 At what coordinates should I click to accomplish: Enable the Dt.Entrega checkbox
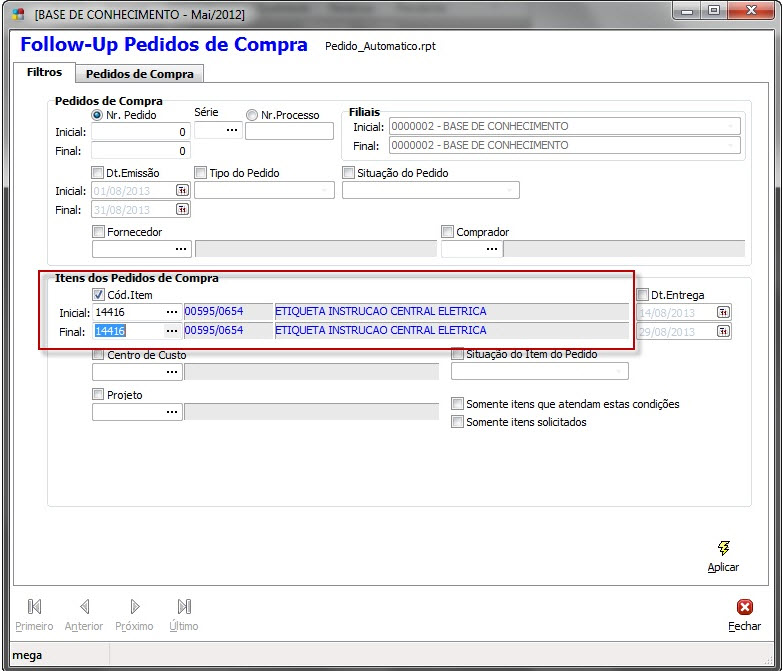(x=642, y=295)
